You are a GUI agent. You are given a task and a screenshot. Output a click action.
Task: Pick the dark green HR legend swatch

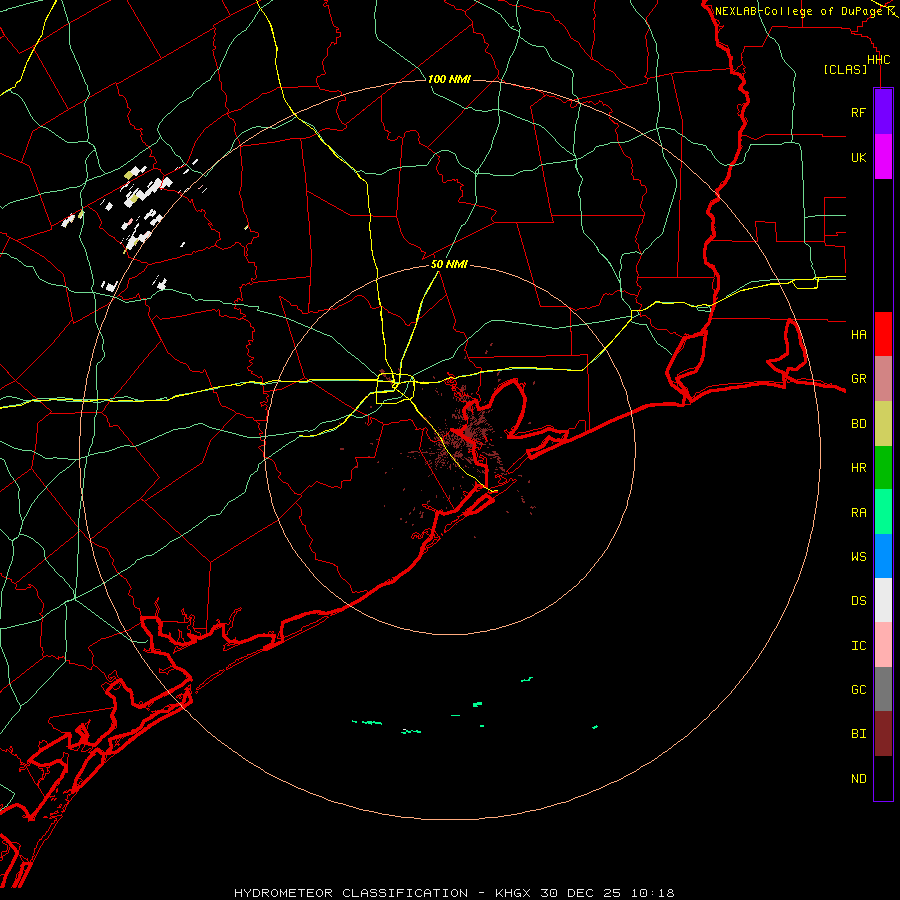(883, 468)
